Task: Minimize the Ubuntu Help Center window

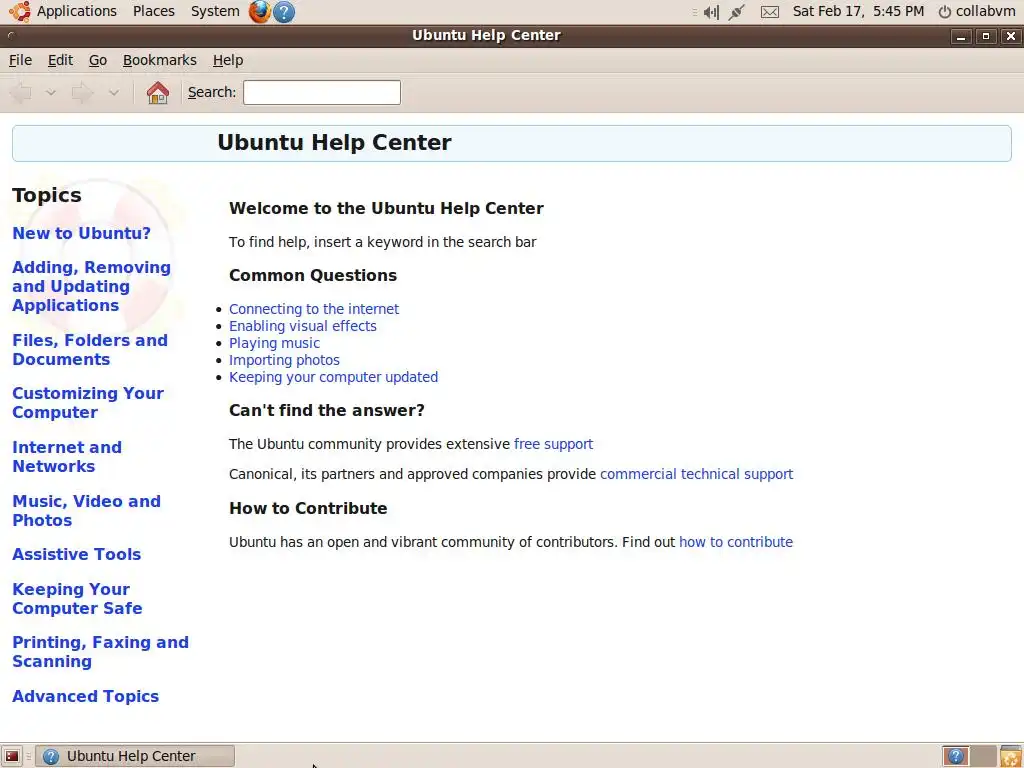Action: point(961,36)
